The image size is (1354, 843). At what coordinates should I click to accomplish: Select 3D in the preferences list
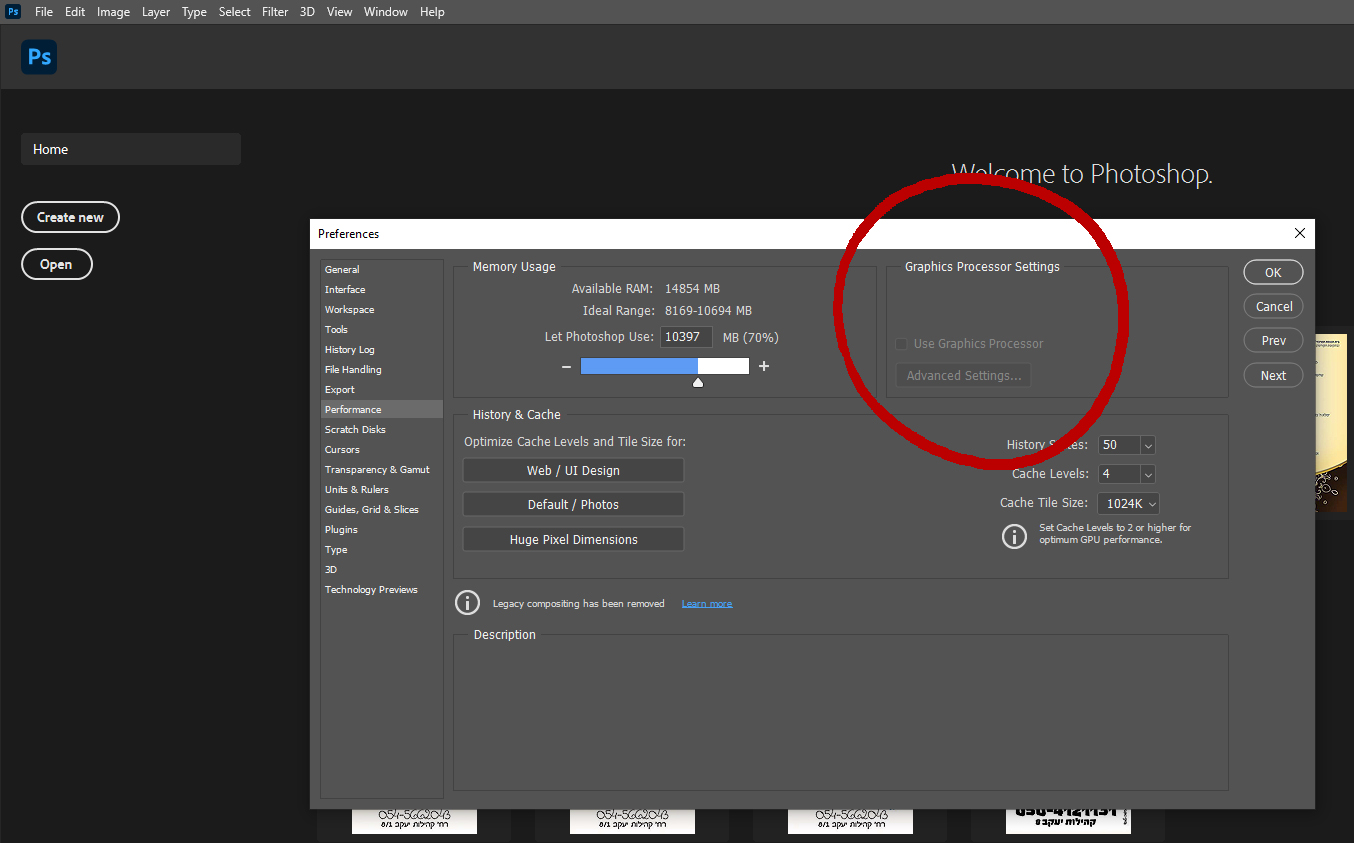click(382, 570)
